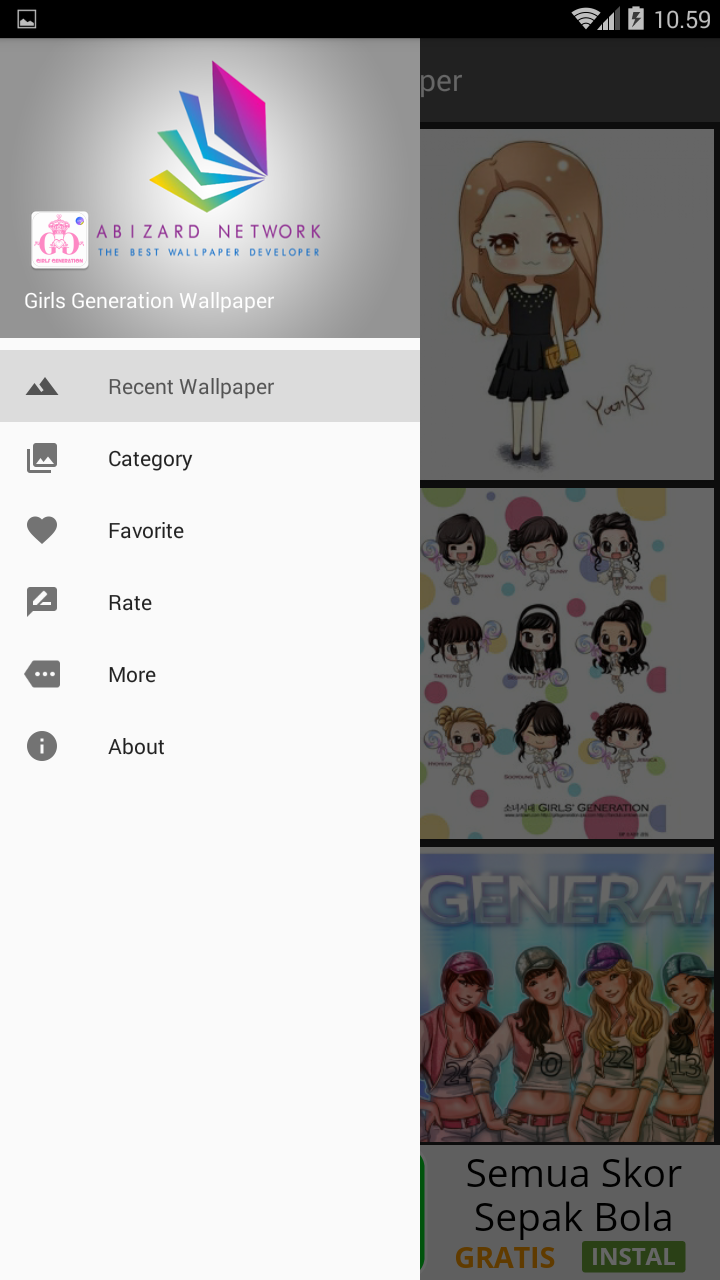
Task: Open the picture notification icon in status bar
Action: click(x=27, y=19)
